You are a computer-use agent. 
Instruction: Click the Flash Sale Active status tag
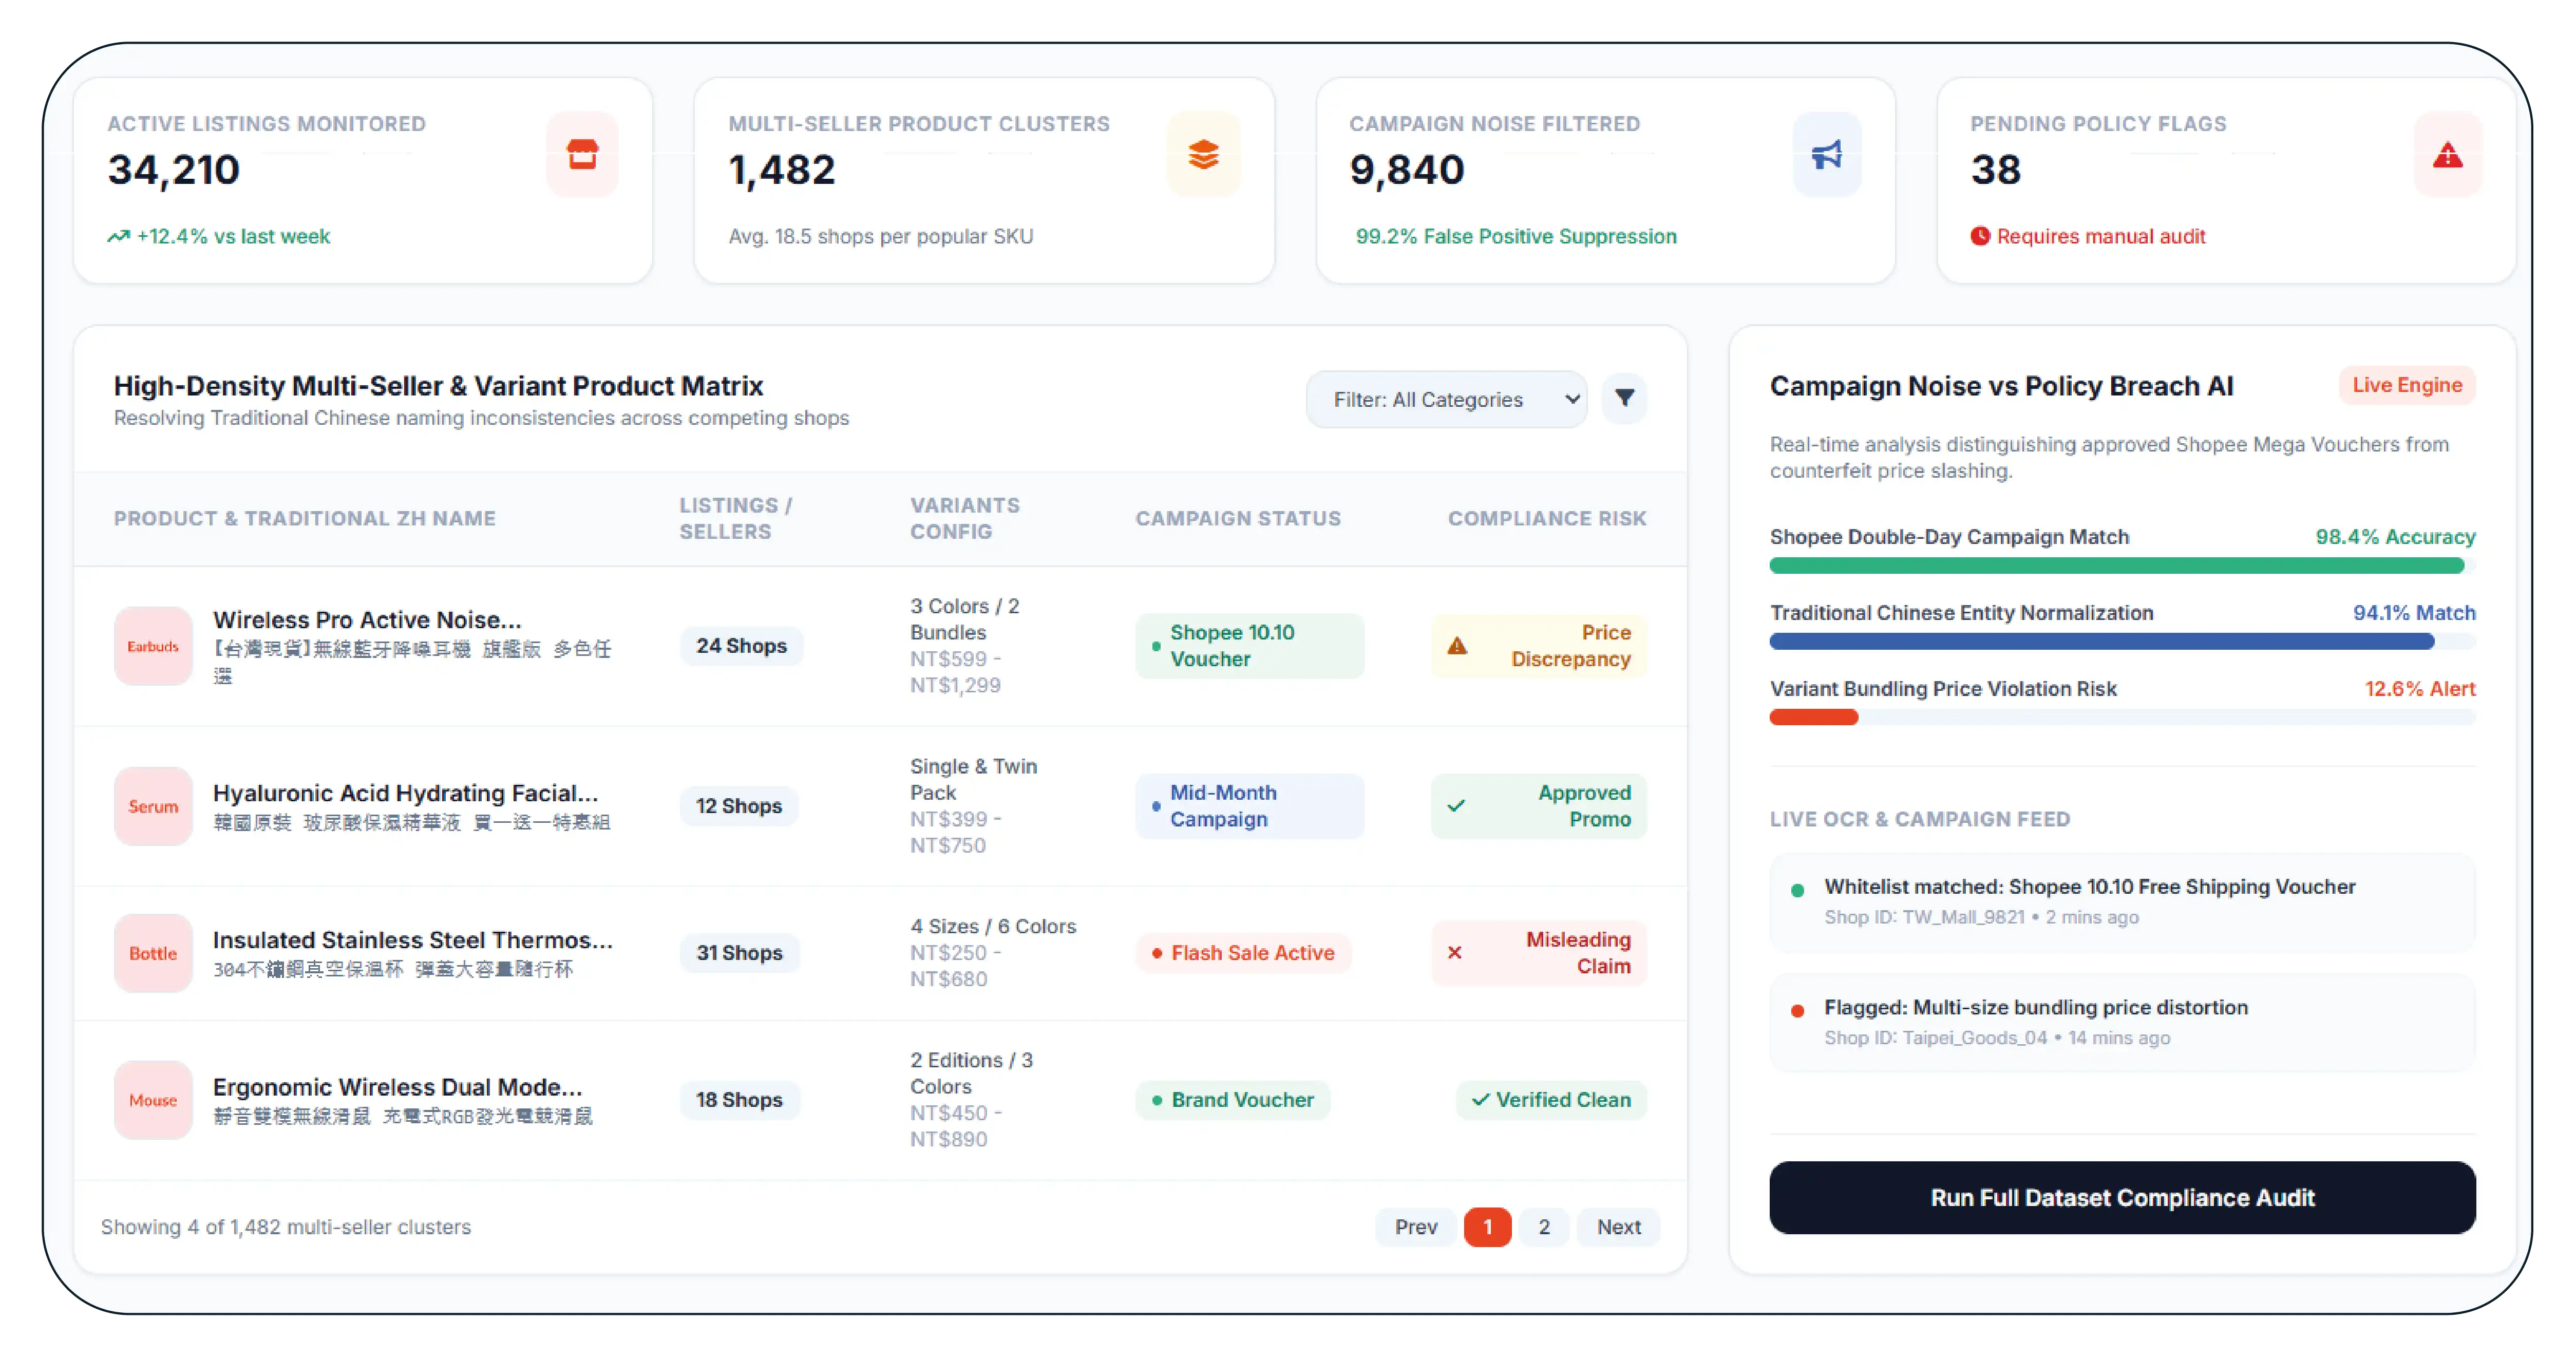coord(1243,953)
